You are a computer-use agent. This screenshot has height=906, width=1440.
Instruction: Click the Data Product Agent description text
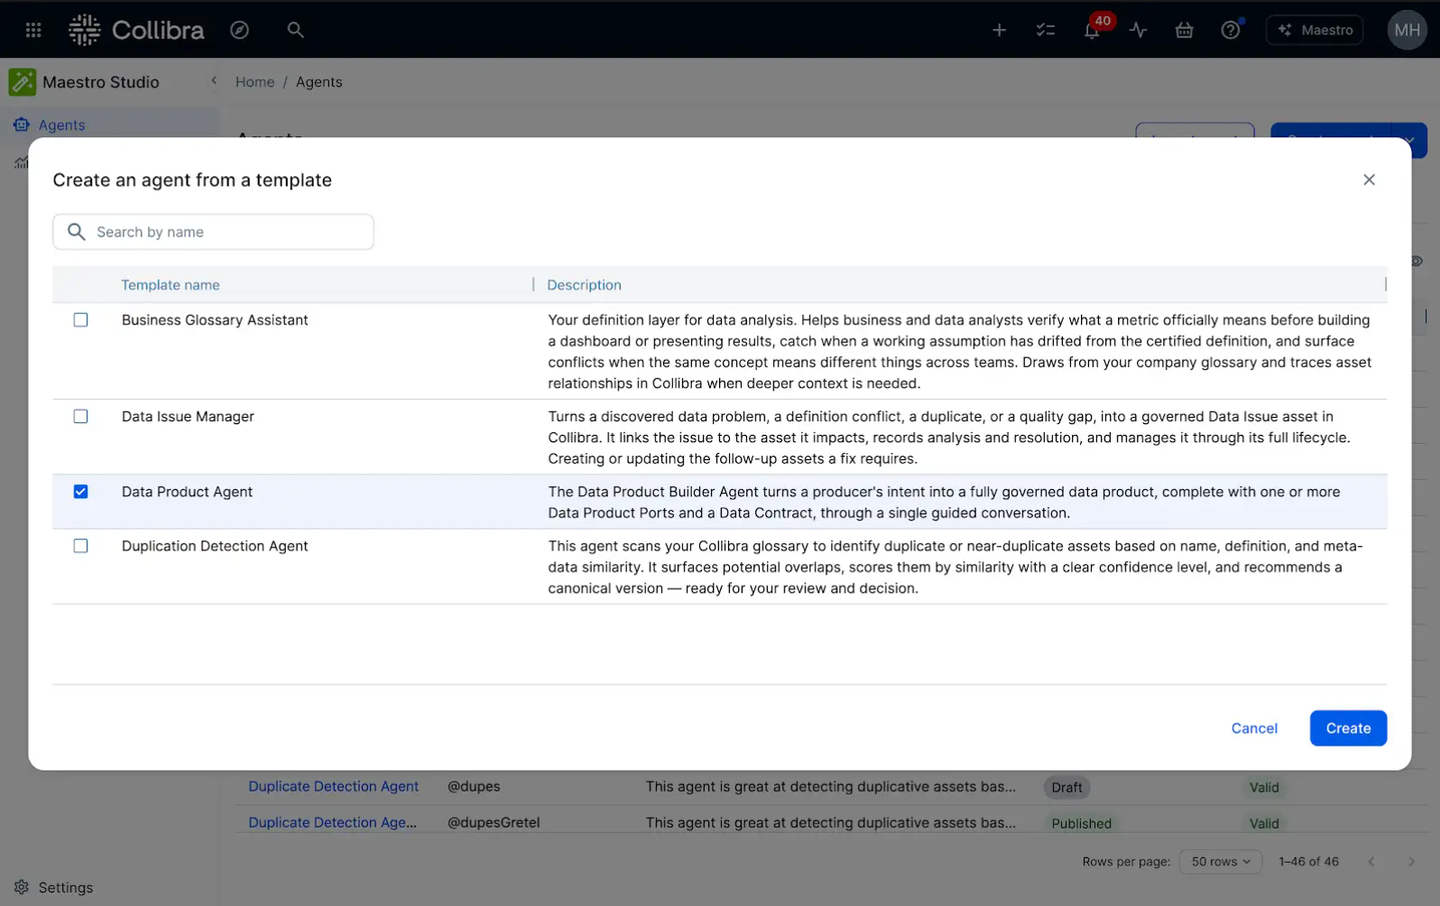click(x=944, y=502)
